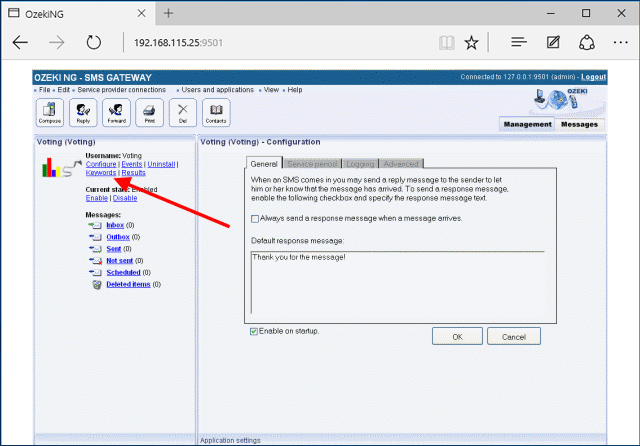Open browser reading view icon
Image resolution: width=640 pixels, height=446 pixels.
click(x=447, y=42)
